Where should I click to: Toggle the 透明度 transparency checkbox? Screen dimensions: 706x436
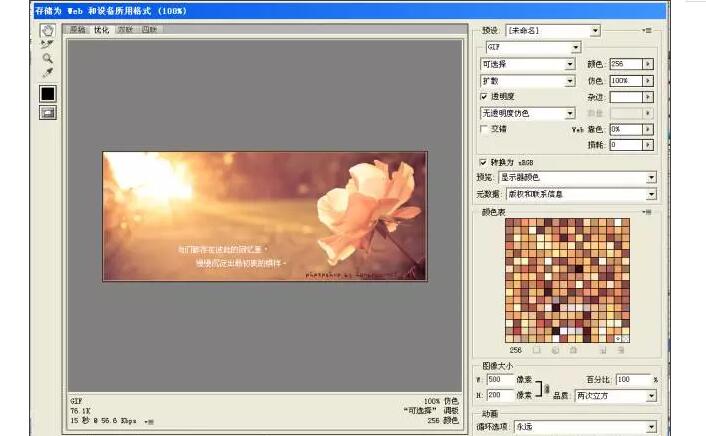(x=485, y=97)
